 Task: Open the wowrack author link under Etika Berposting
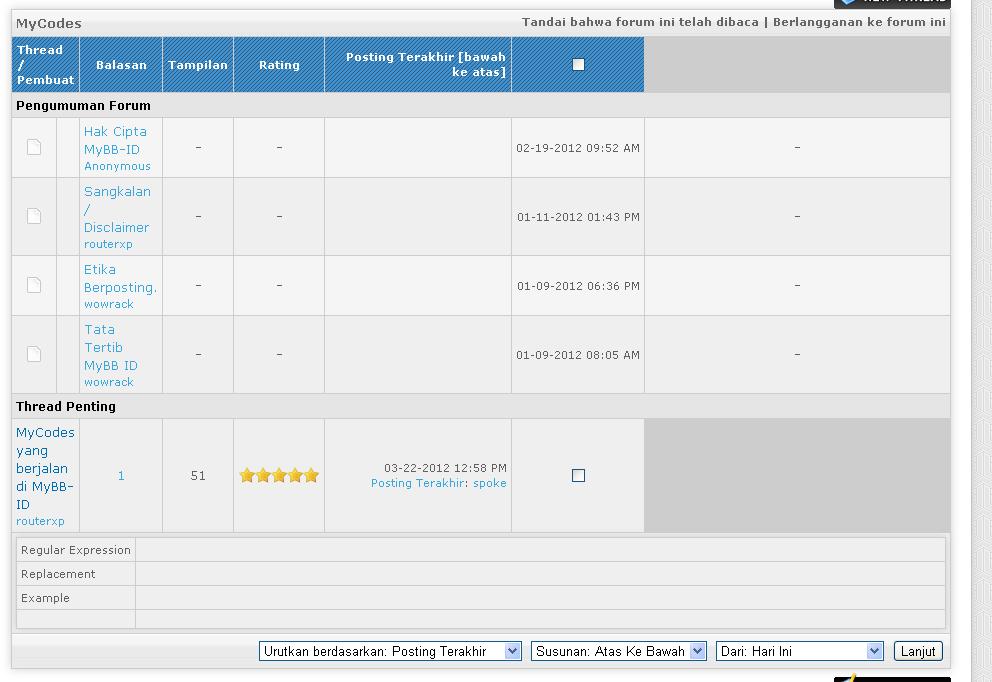point(108,304)
